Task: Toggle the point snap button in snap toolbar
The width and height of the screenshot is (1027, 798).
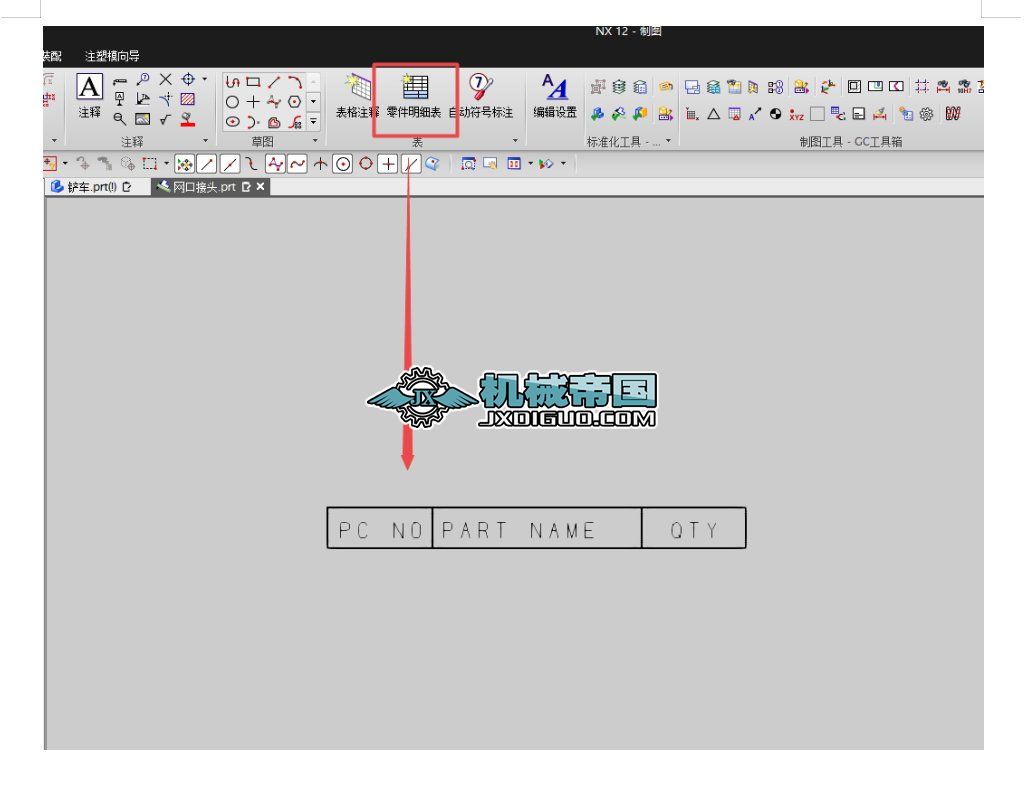Action: point(387,165)
